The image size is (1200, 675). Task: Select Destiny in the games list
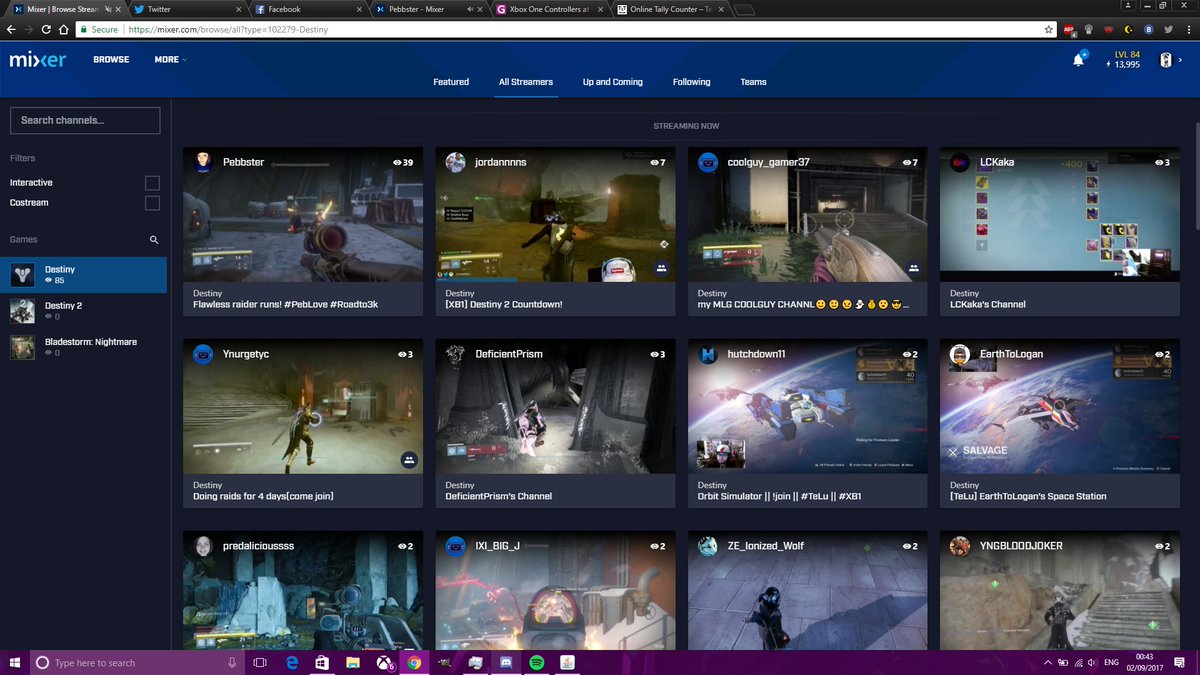click(x=83, y=275)
